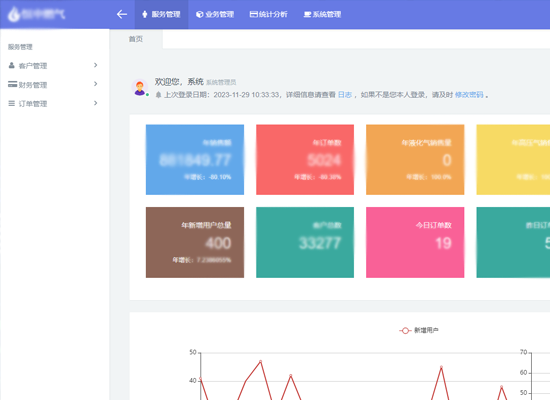Select the 首页 tab

pyautogui.click(x=136, y=39)
